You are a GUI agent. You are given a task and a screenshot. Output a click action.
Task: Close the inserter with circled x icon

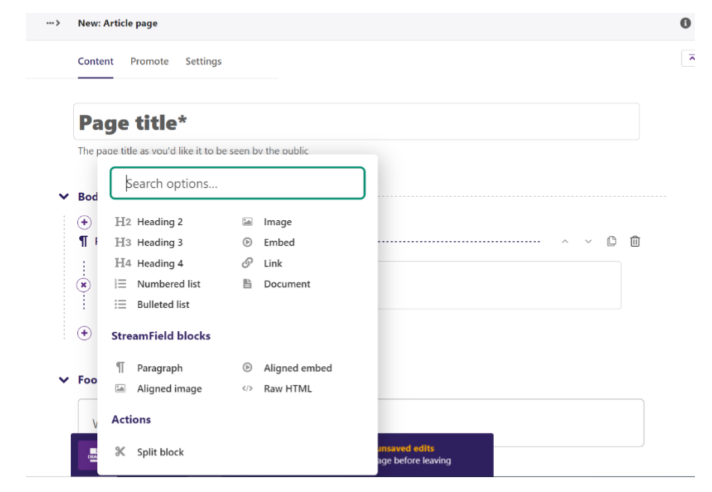point(84,285)
